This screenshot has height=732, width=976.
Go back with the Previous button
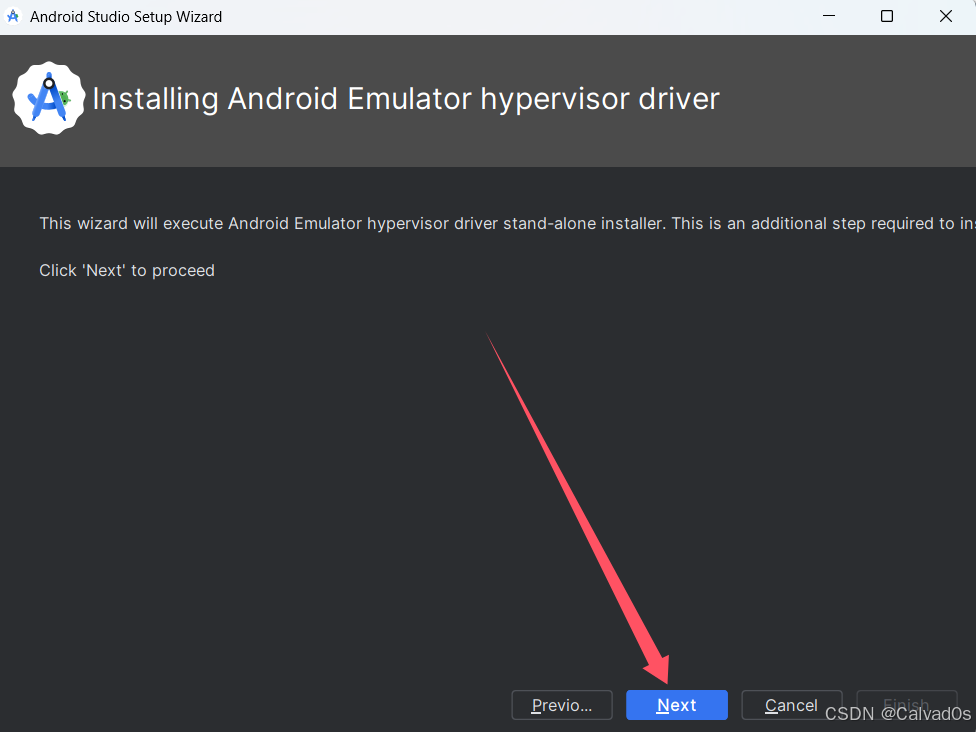click(x=561, y=705)
